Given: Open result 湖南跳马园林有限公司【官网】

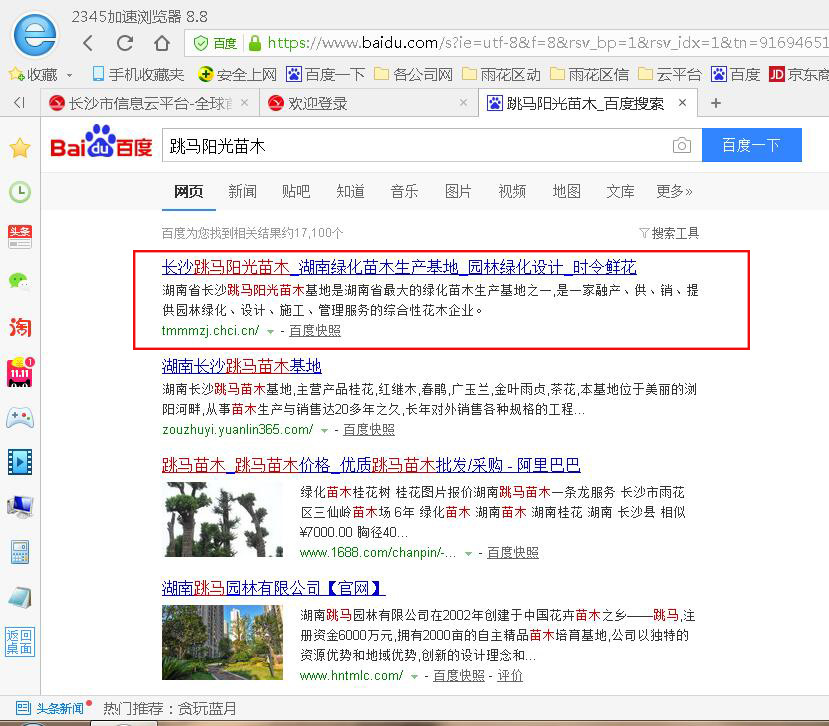Looking at the screenshot, I should pyautogui.click(x=273, y=588).
